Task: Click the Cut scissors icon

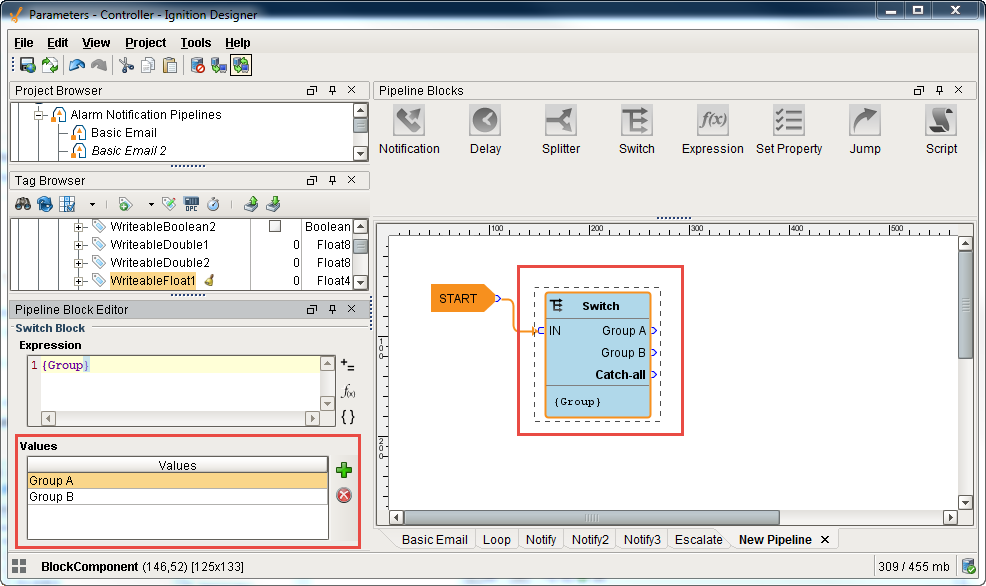Action: coord(126,65)
